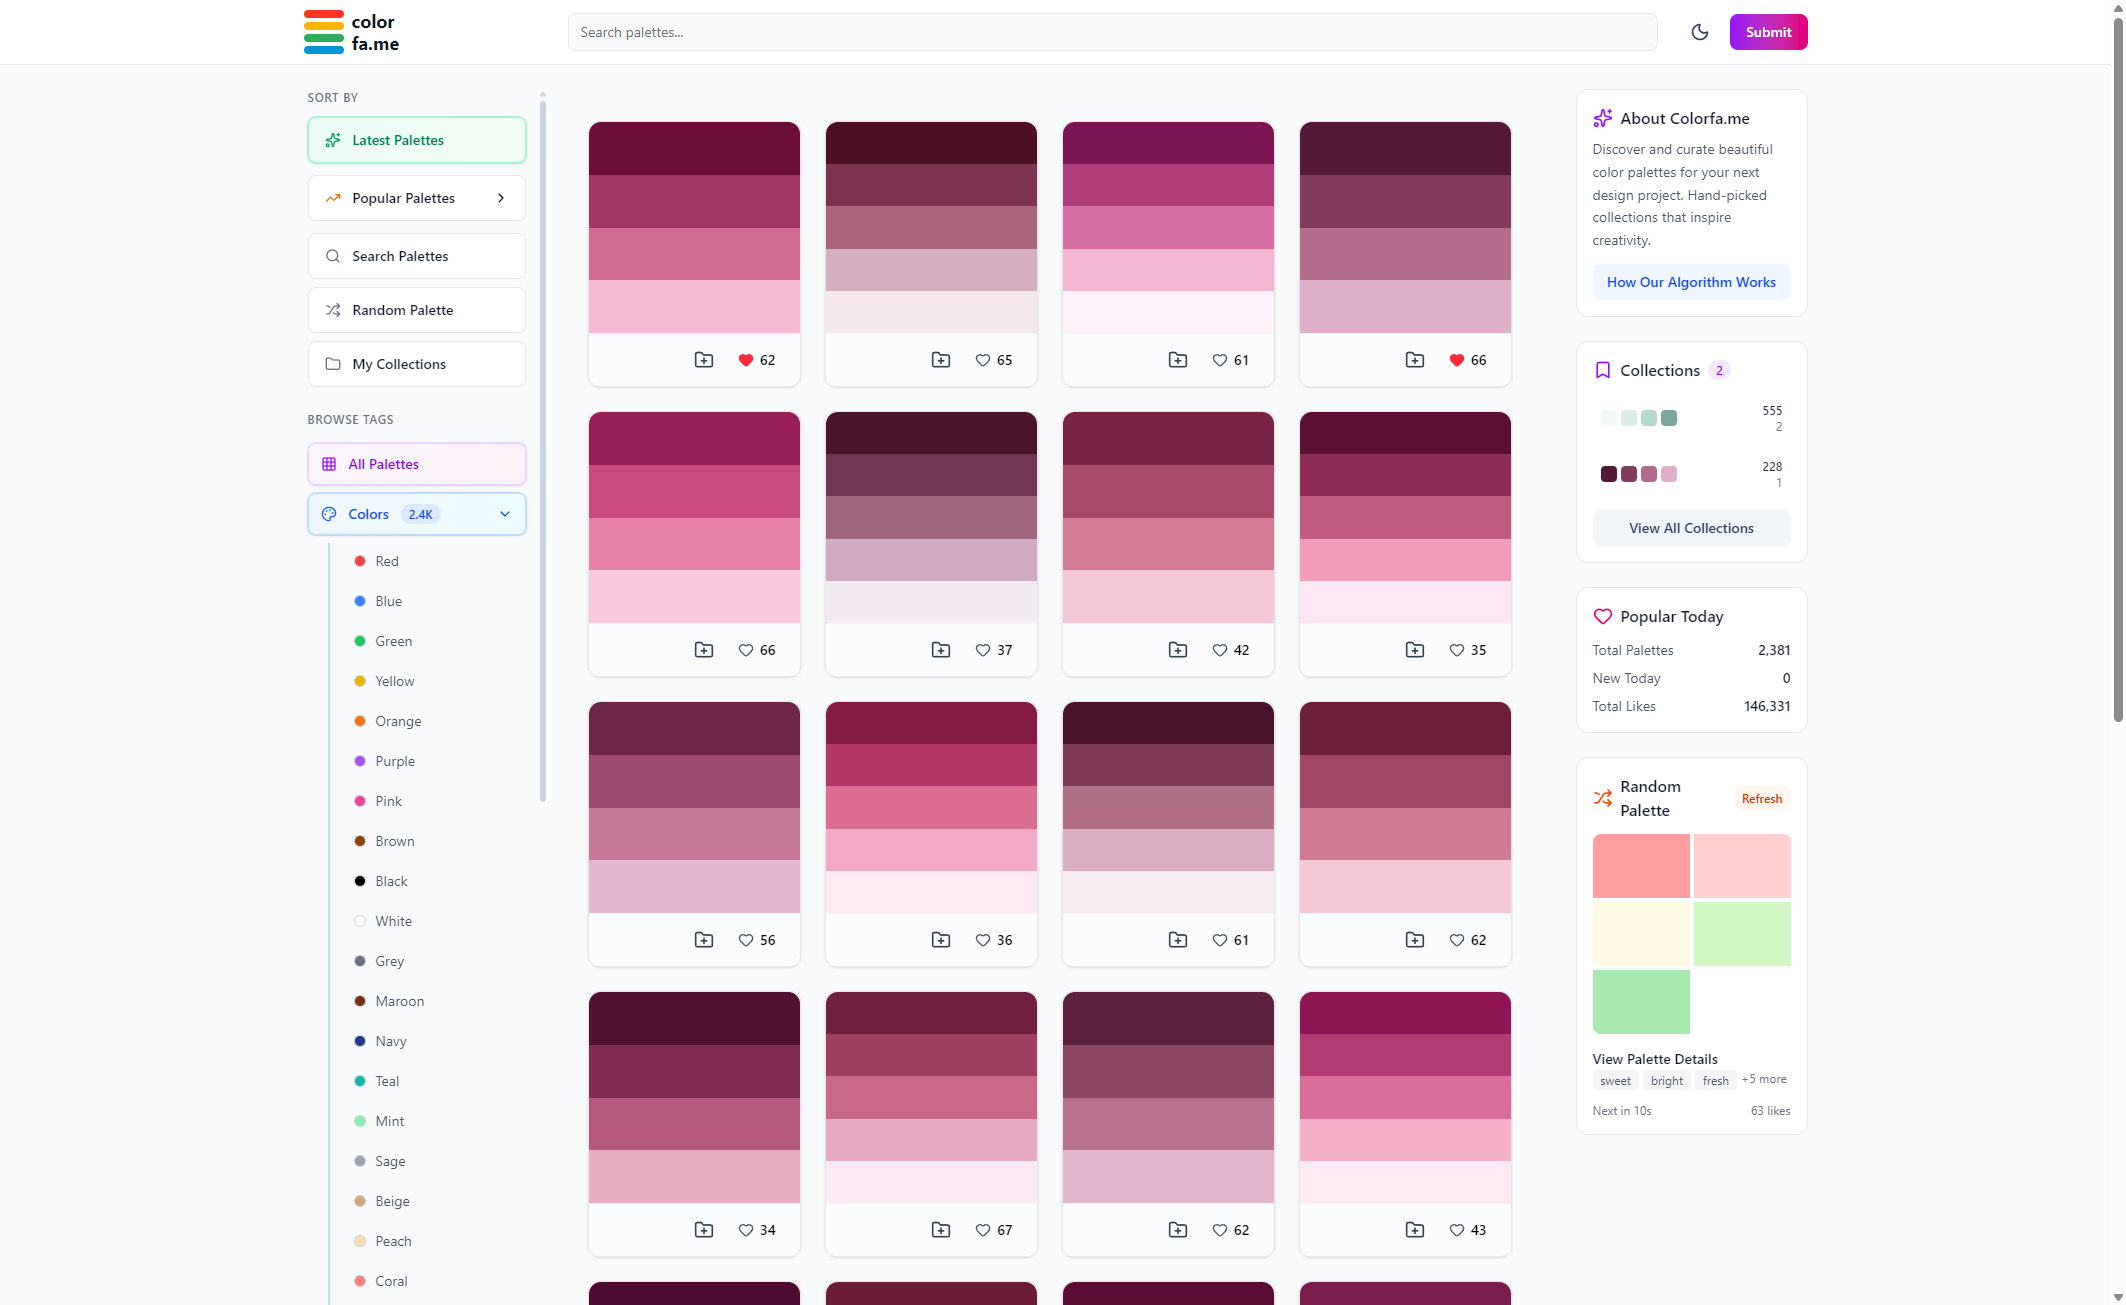Toggle dark mode with the moon icon
The image size is (2126, 1305).
click(x=1700, y=32)
